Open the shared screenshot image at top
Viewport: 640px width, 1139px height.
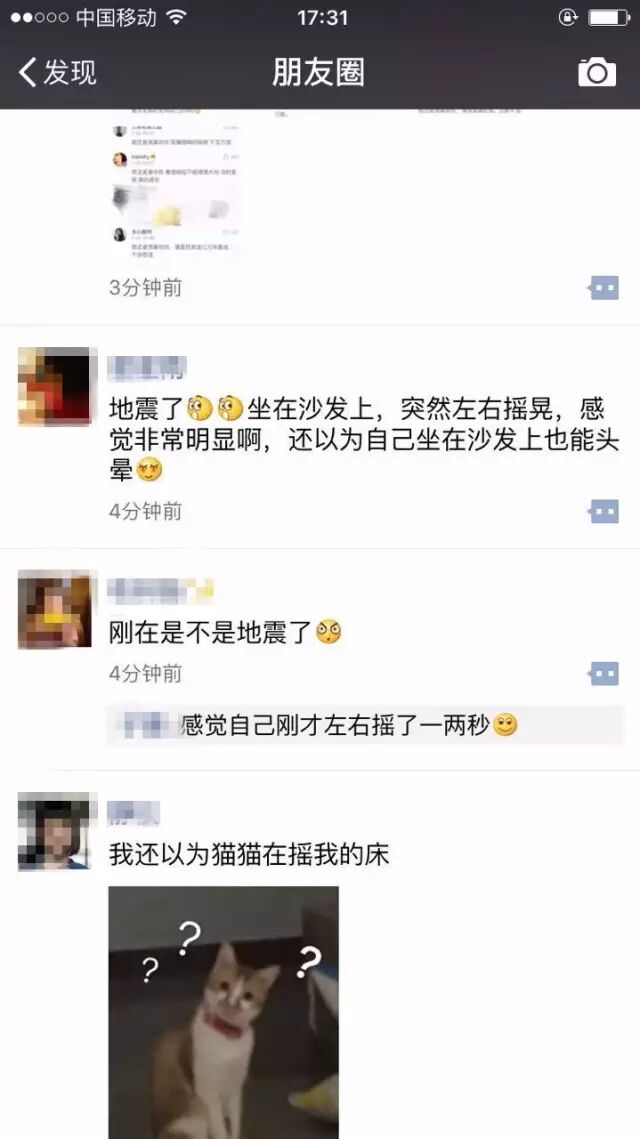coord(177,185)
